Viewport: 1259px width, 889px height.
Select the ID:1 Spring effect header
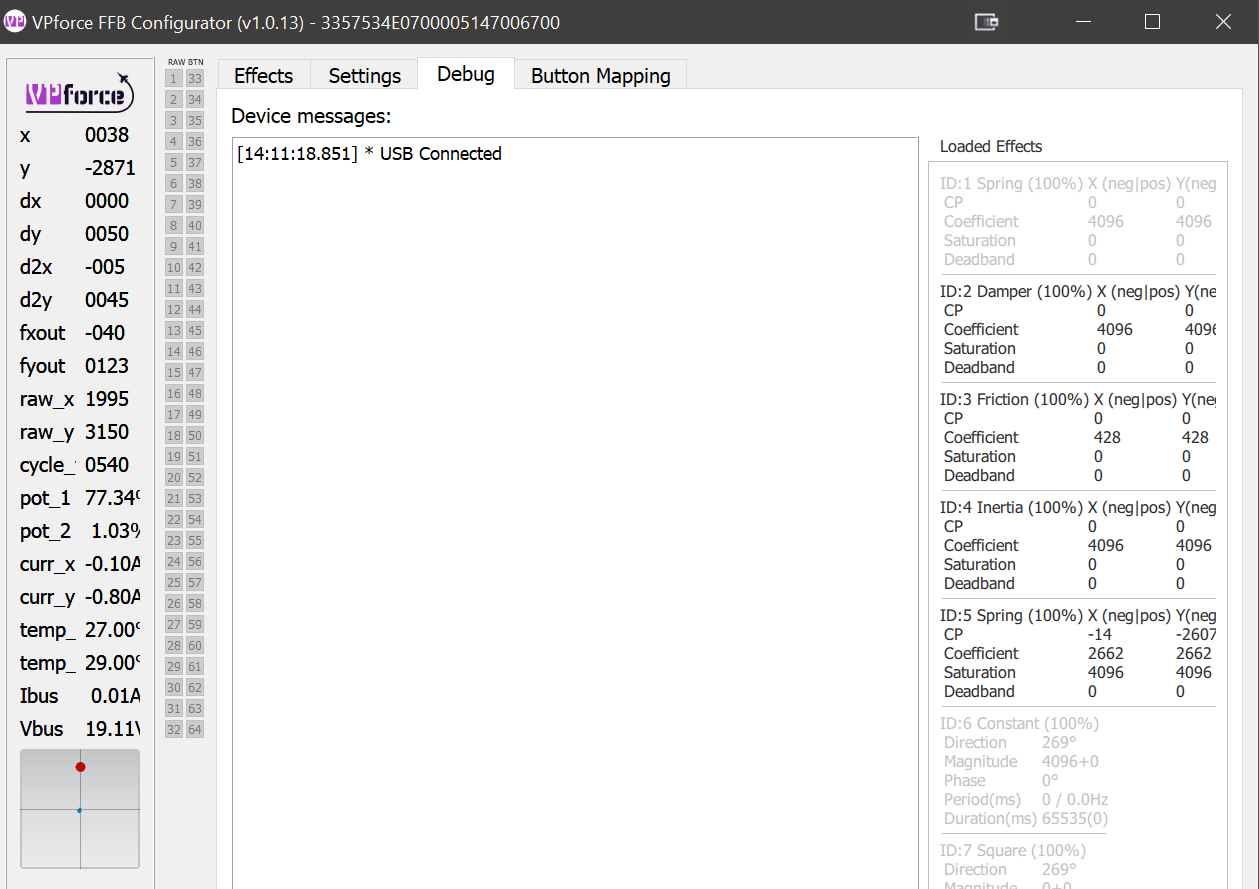tap(1078, 184)
